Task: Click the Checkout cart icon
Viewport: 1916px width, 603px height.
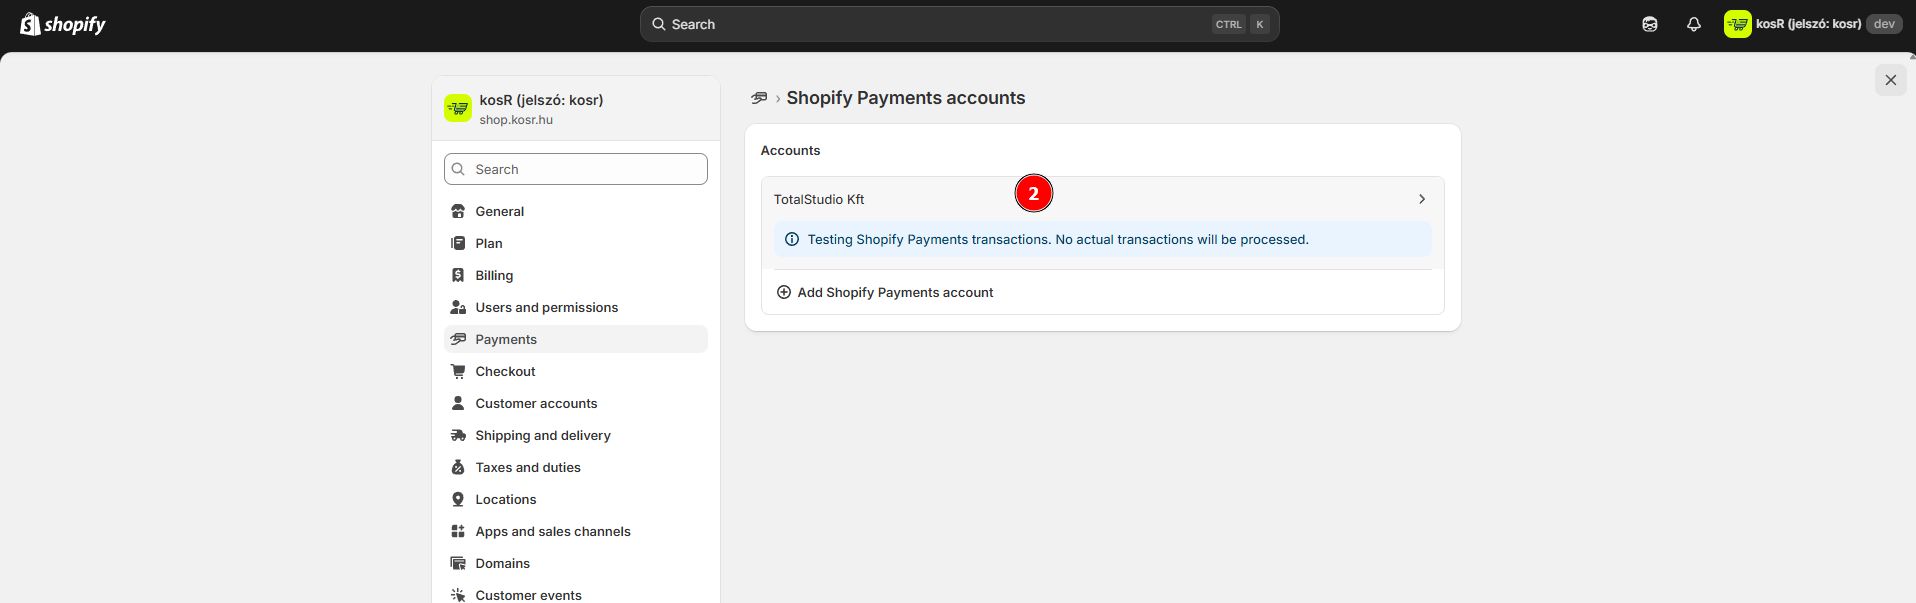Action: [x=458, y=371]
